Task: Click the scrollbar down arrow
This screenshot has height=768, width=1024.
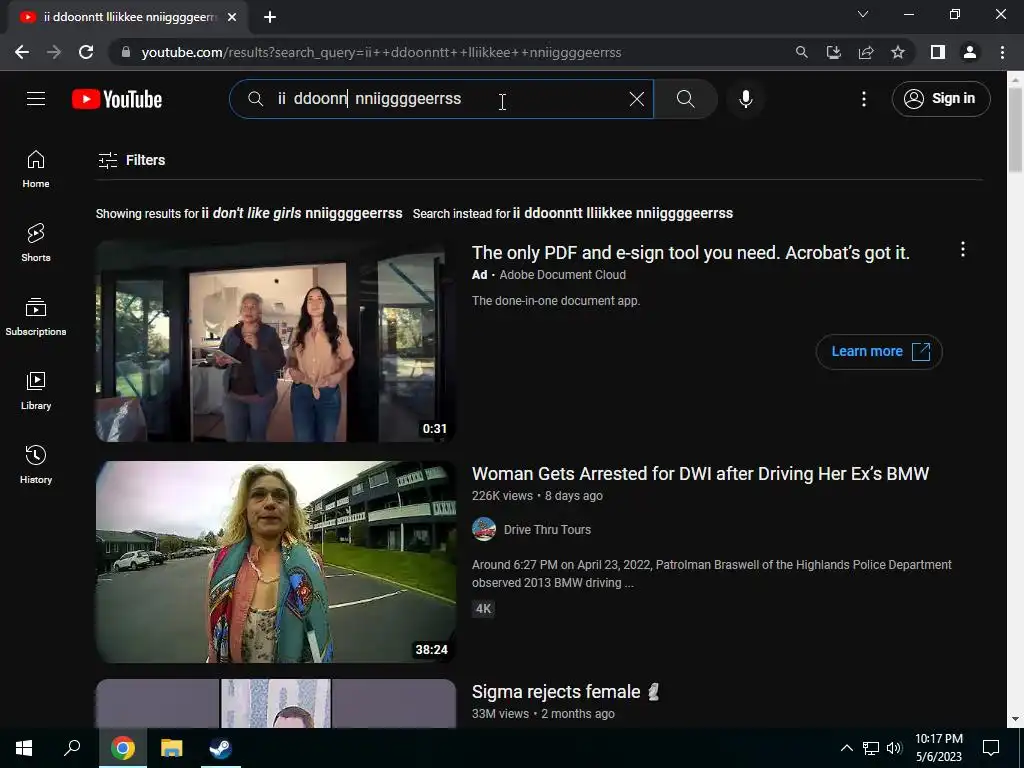Action: click(x=1016, y=719)
